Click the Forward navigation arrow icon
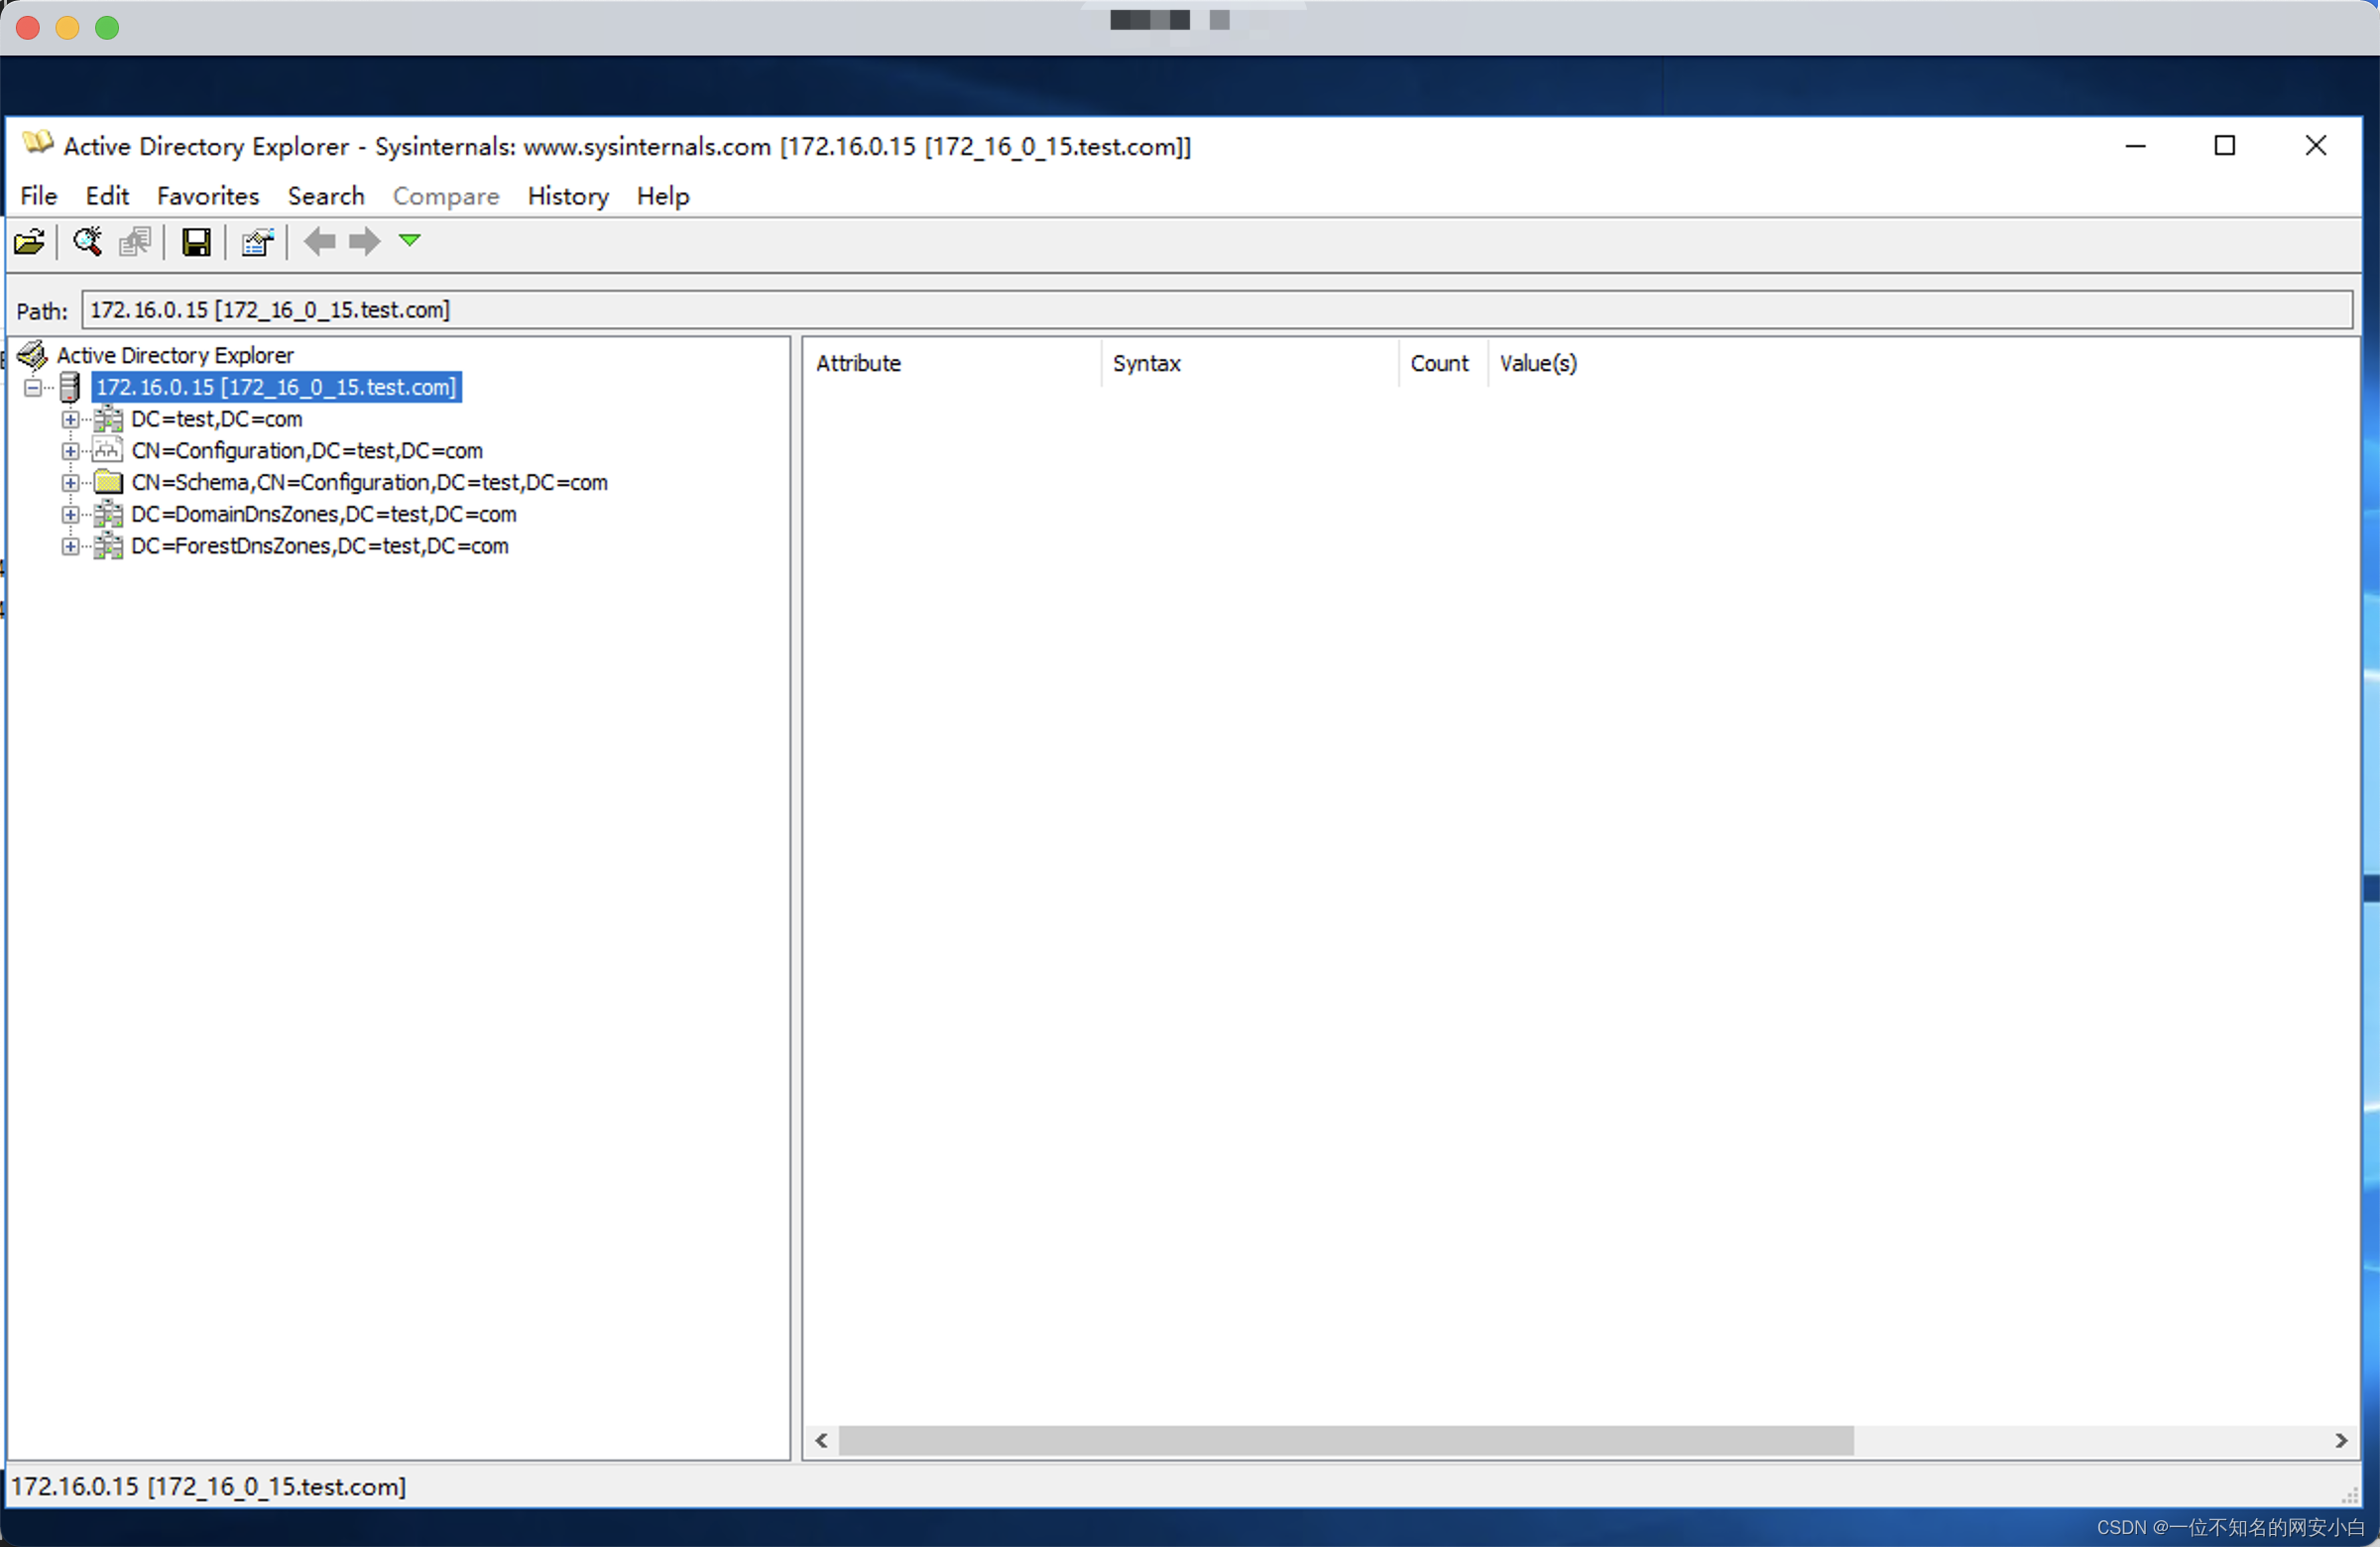Screen dimensions: 2380x1547 coord(364,242)
